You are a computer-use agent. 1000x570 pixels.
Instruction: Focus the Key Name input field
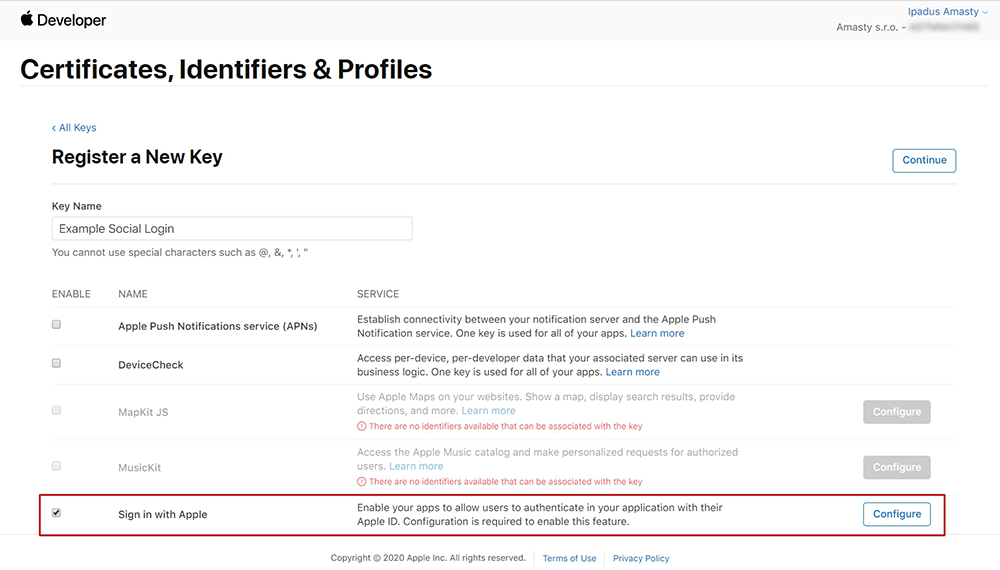point(232,228)
